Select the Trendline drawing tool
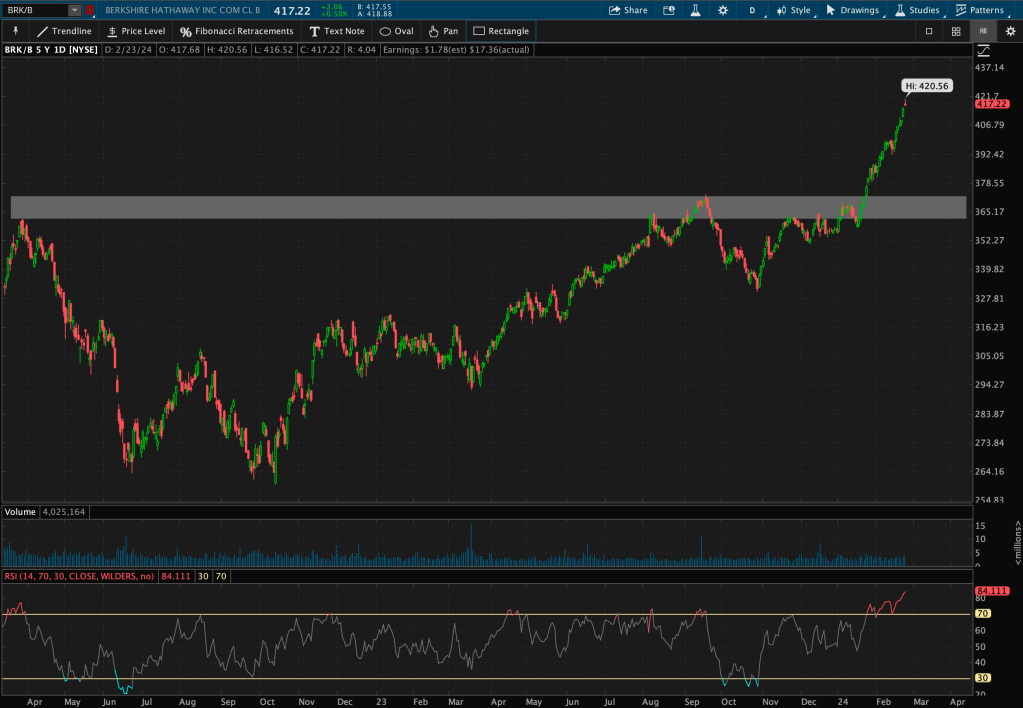Viewport: 1023px width, 708px height. coord(64,31)
